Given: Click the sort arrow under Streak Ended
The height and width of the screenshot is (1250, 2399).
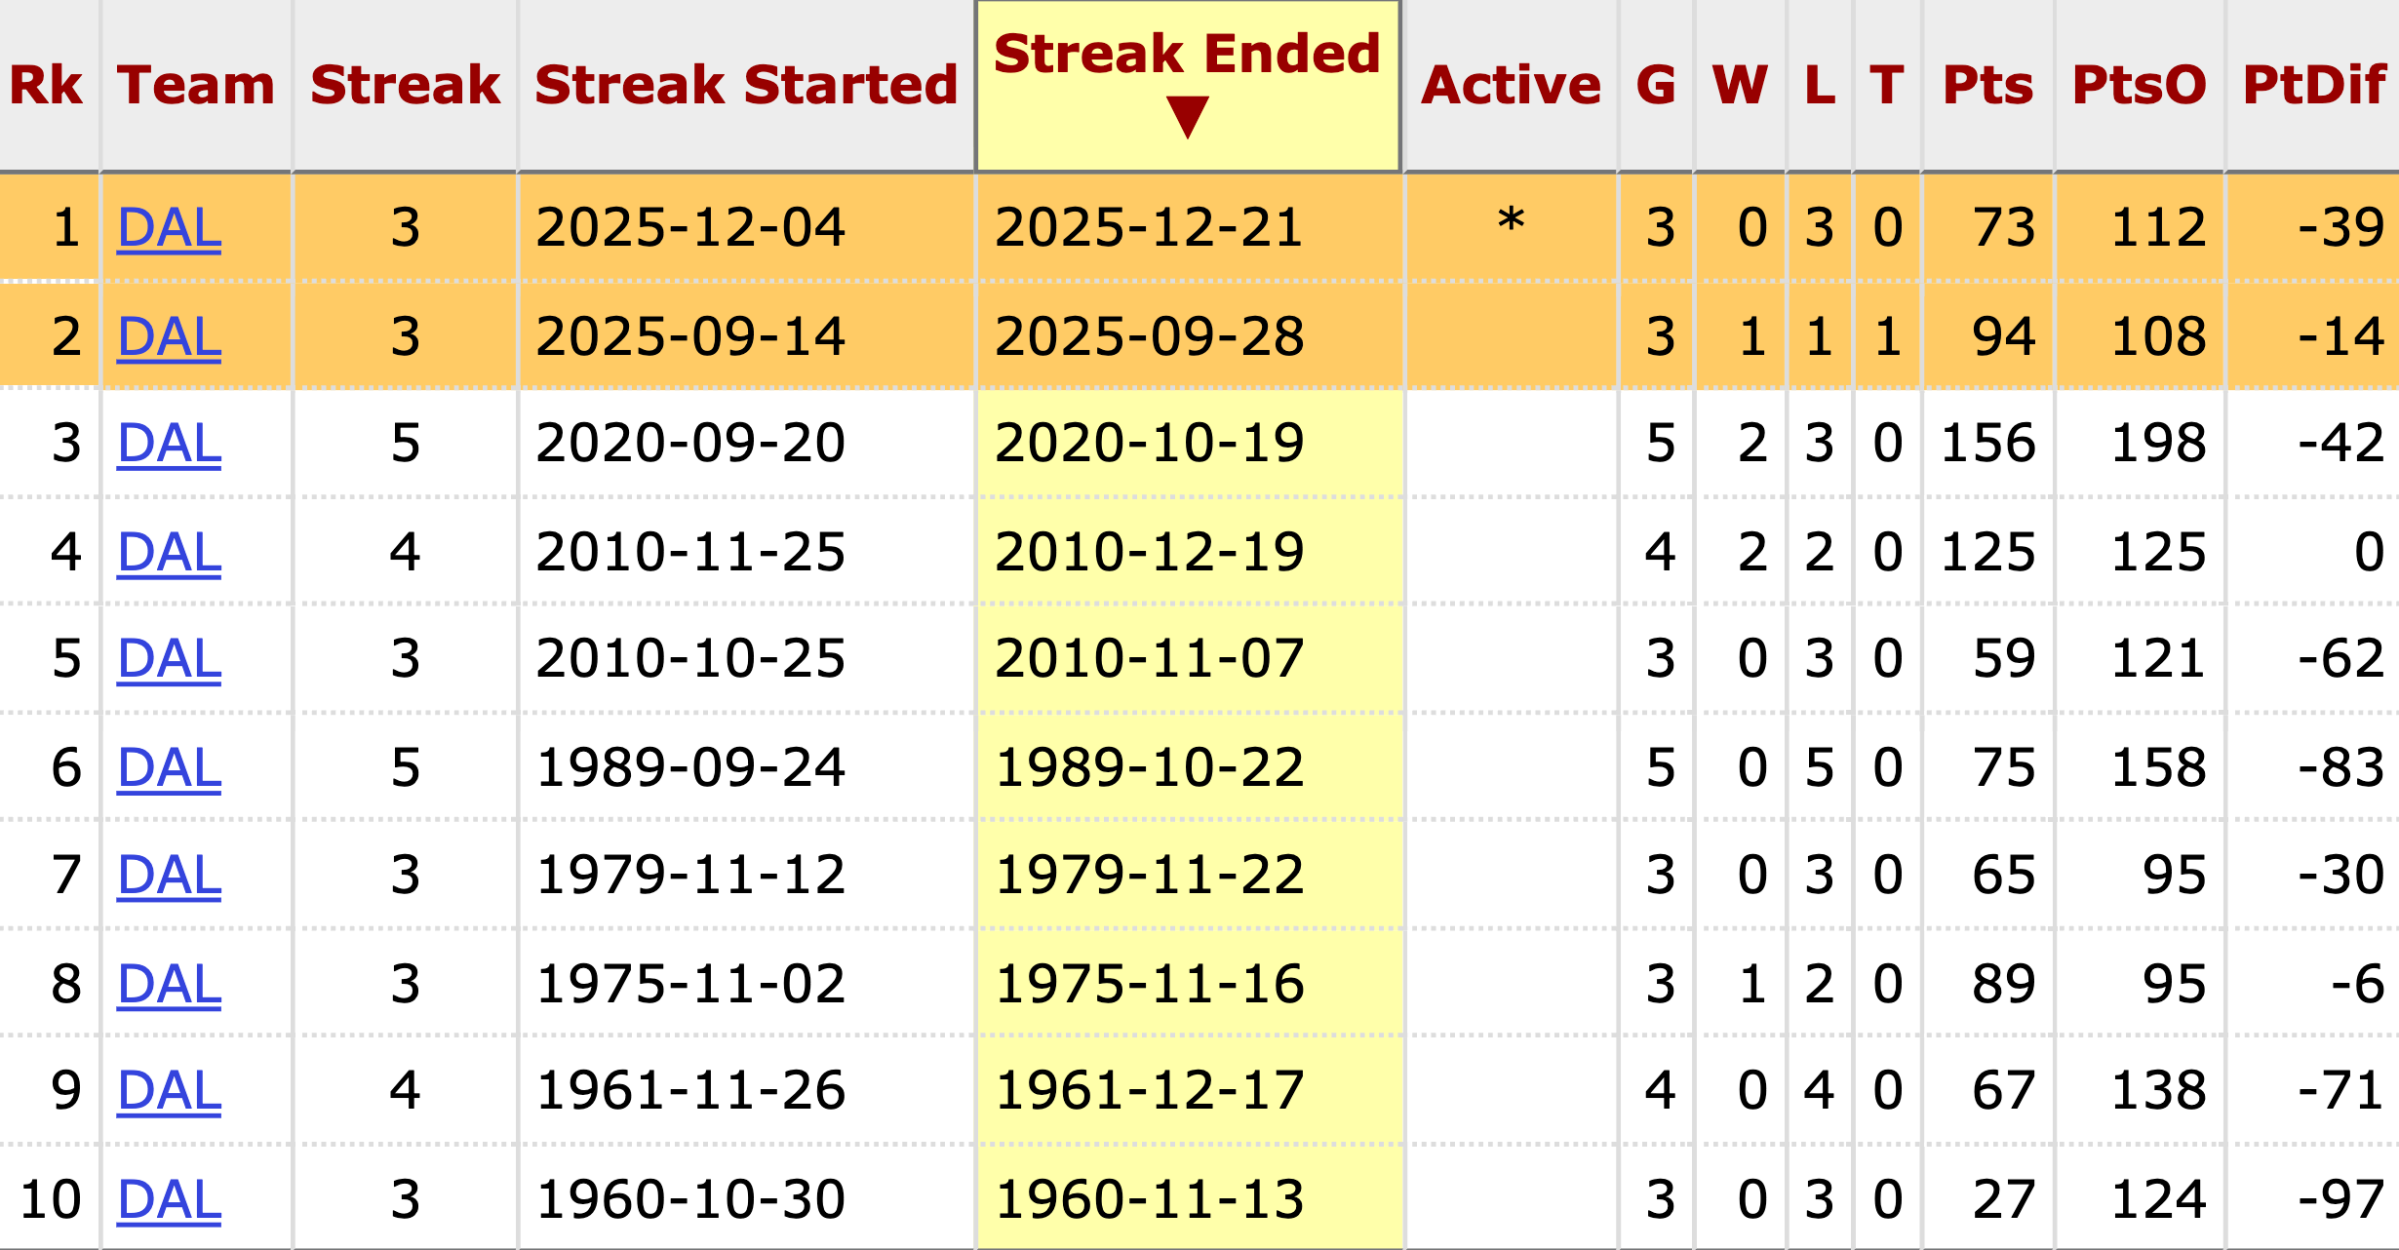Looking at the screenshot, I should 1187,118.
